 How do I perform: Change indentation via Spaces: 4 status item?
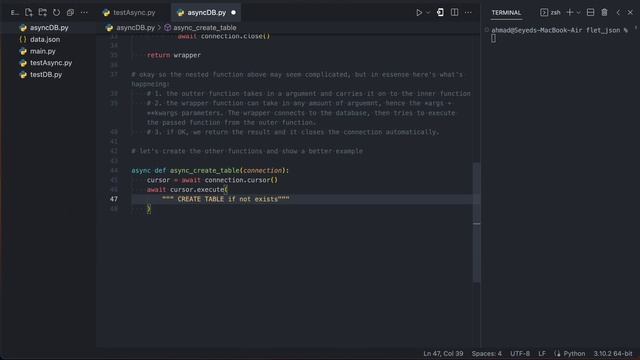[x=487, y=353]
